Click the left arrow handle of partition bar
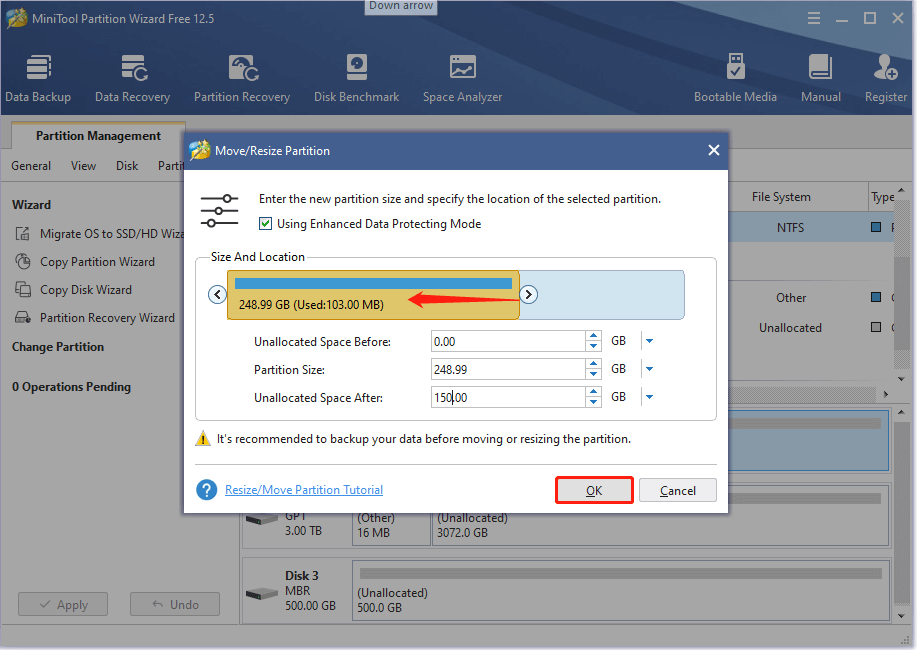 tap(217, 294)
